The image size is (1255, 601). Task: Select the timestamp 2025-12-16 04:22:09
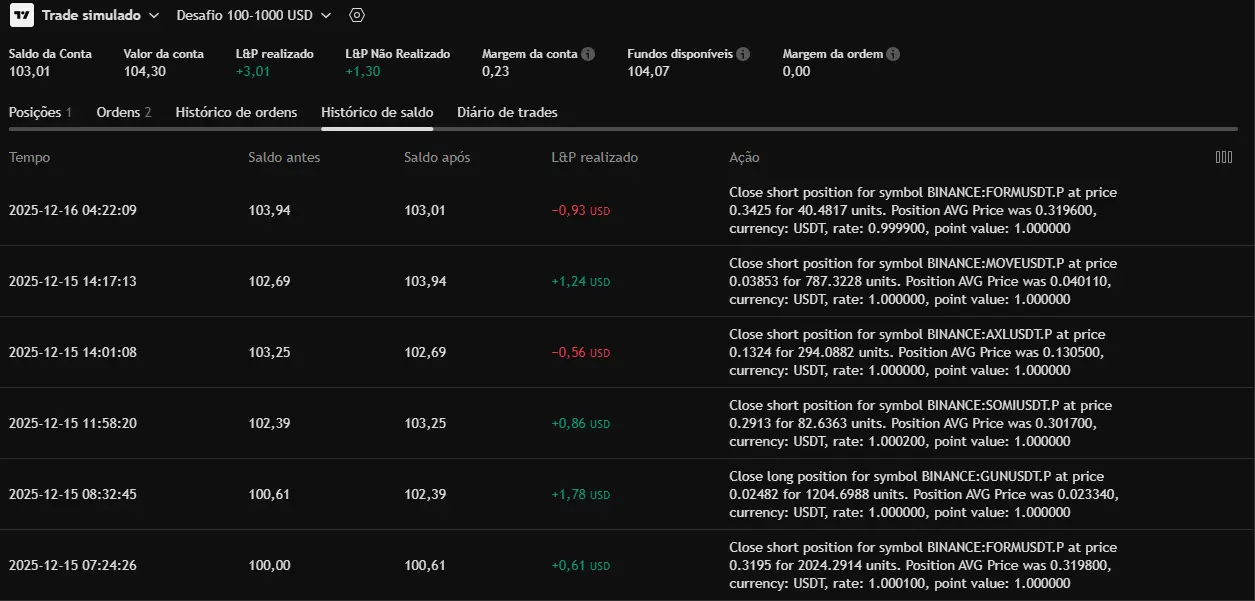click(x=72, y=210)
